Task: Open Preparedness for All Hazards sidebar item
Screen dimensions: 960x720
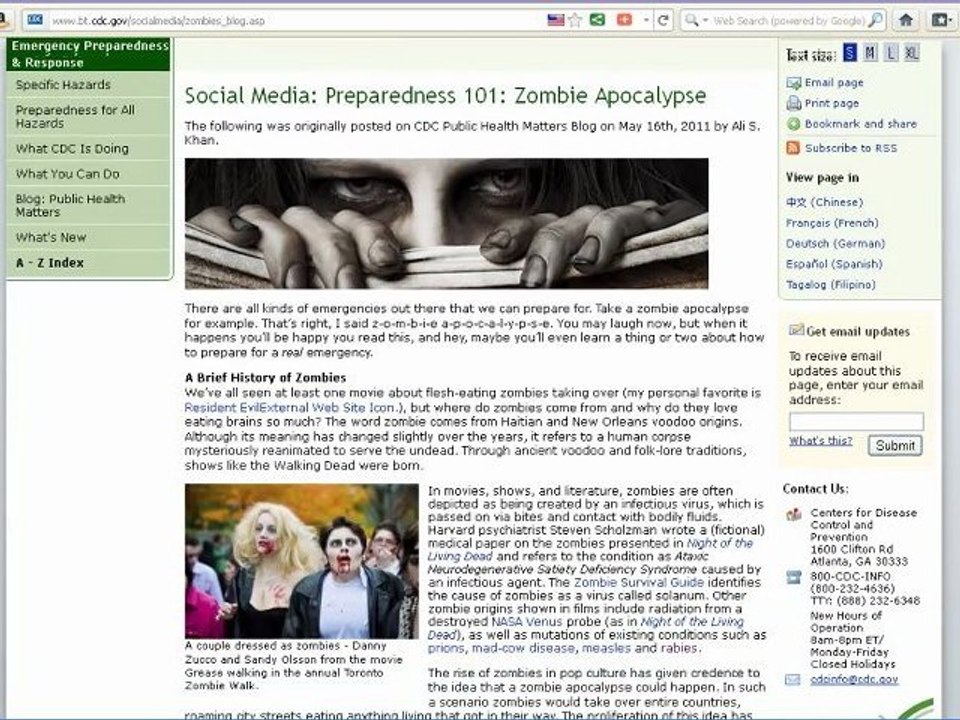Action: (x=89, y=116)
